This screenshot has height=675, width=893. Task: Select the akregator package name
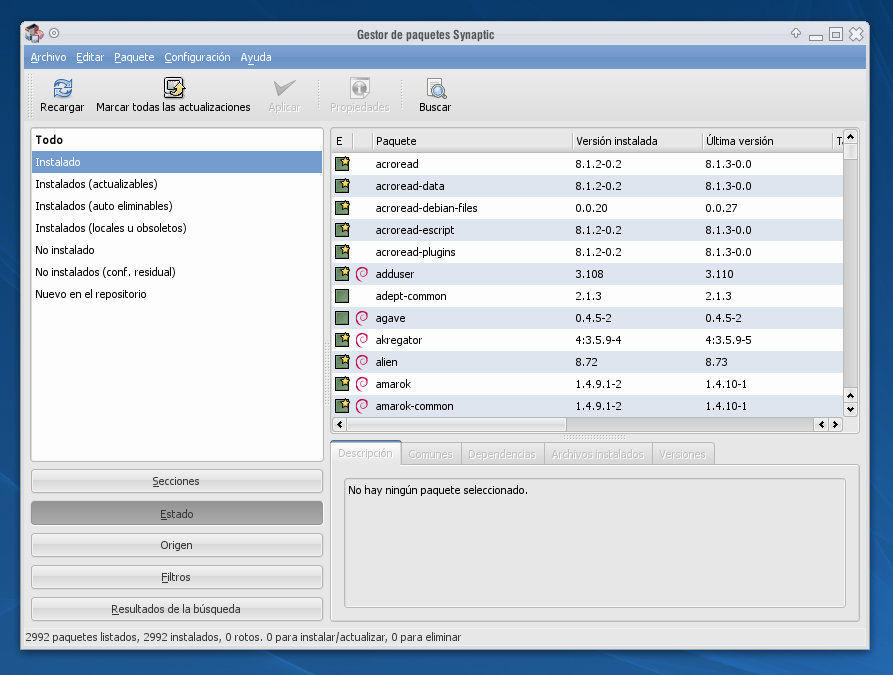399,340
